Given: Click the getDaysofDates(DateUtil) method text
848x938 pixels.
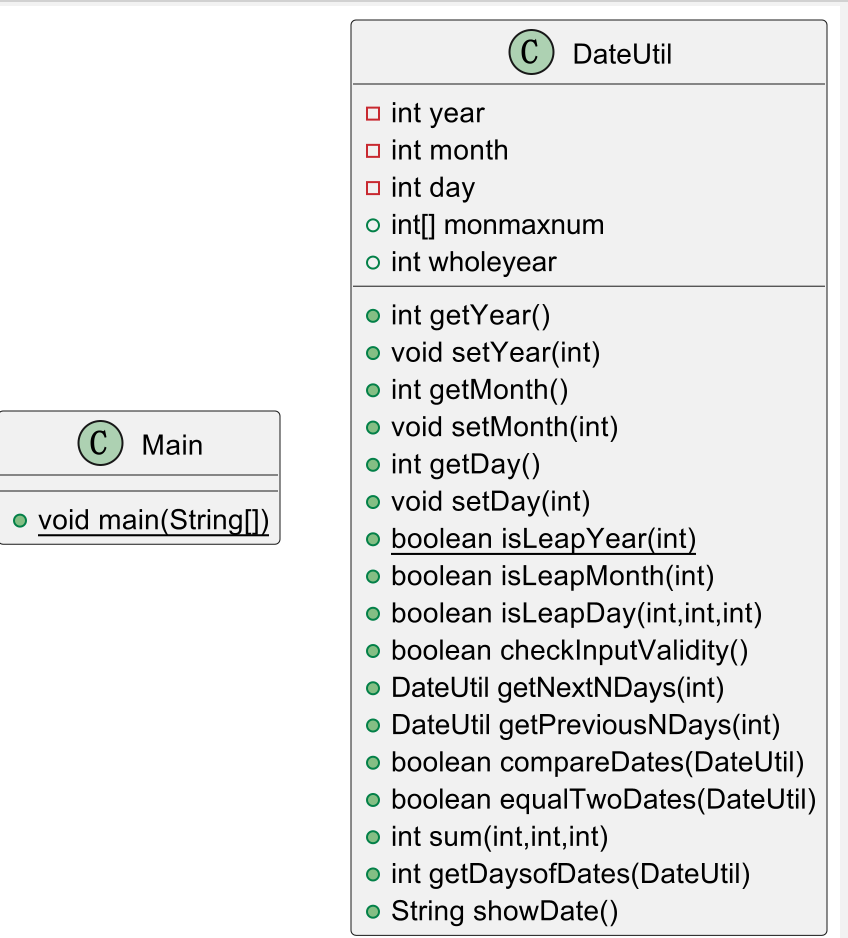Looking at the screenshot, I should [x=570, y=875].
